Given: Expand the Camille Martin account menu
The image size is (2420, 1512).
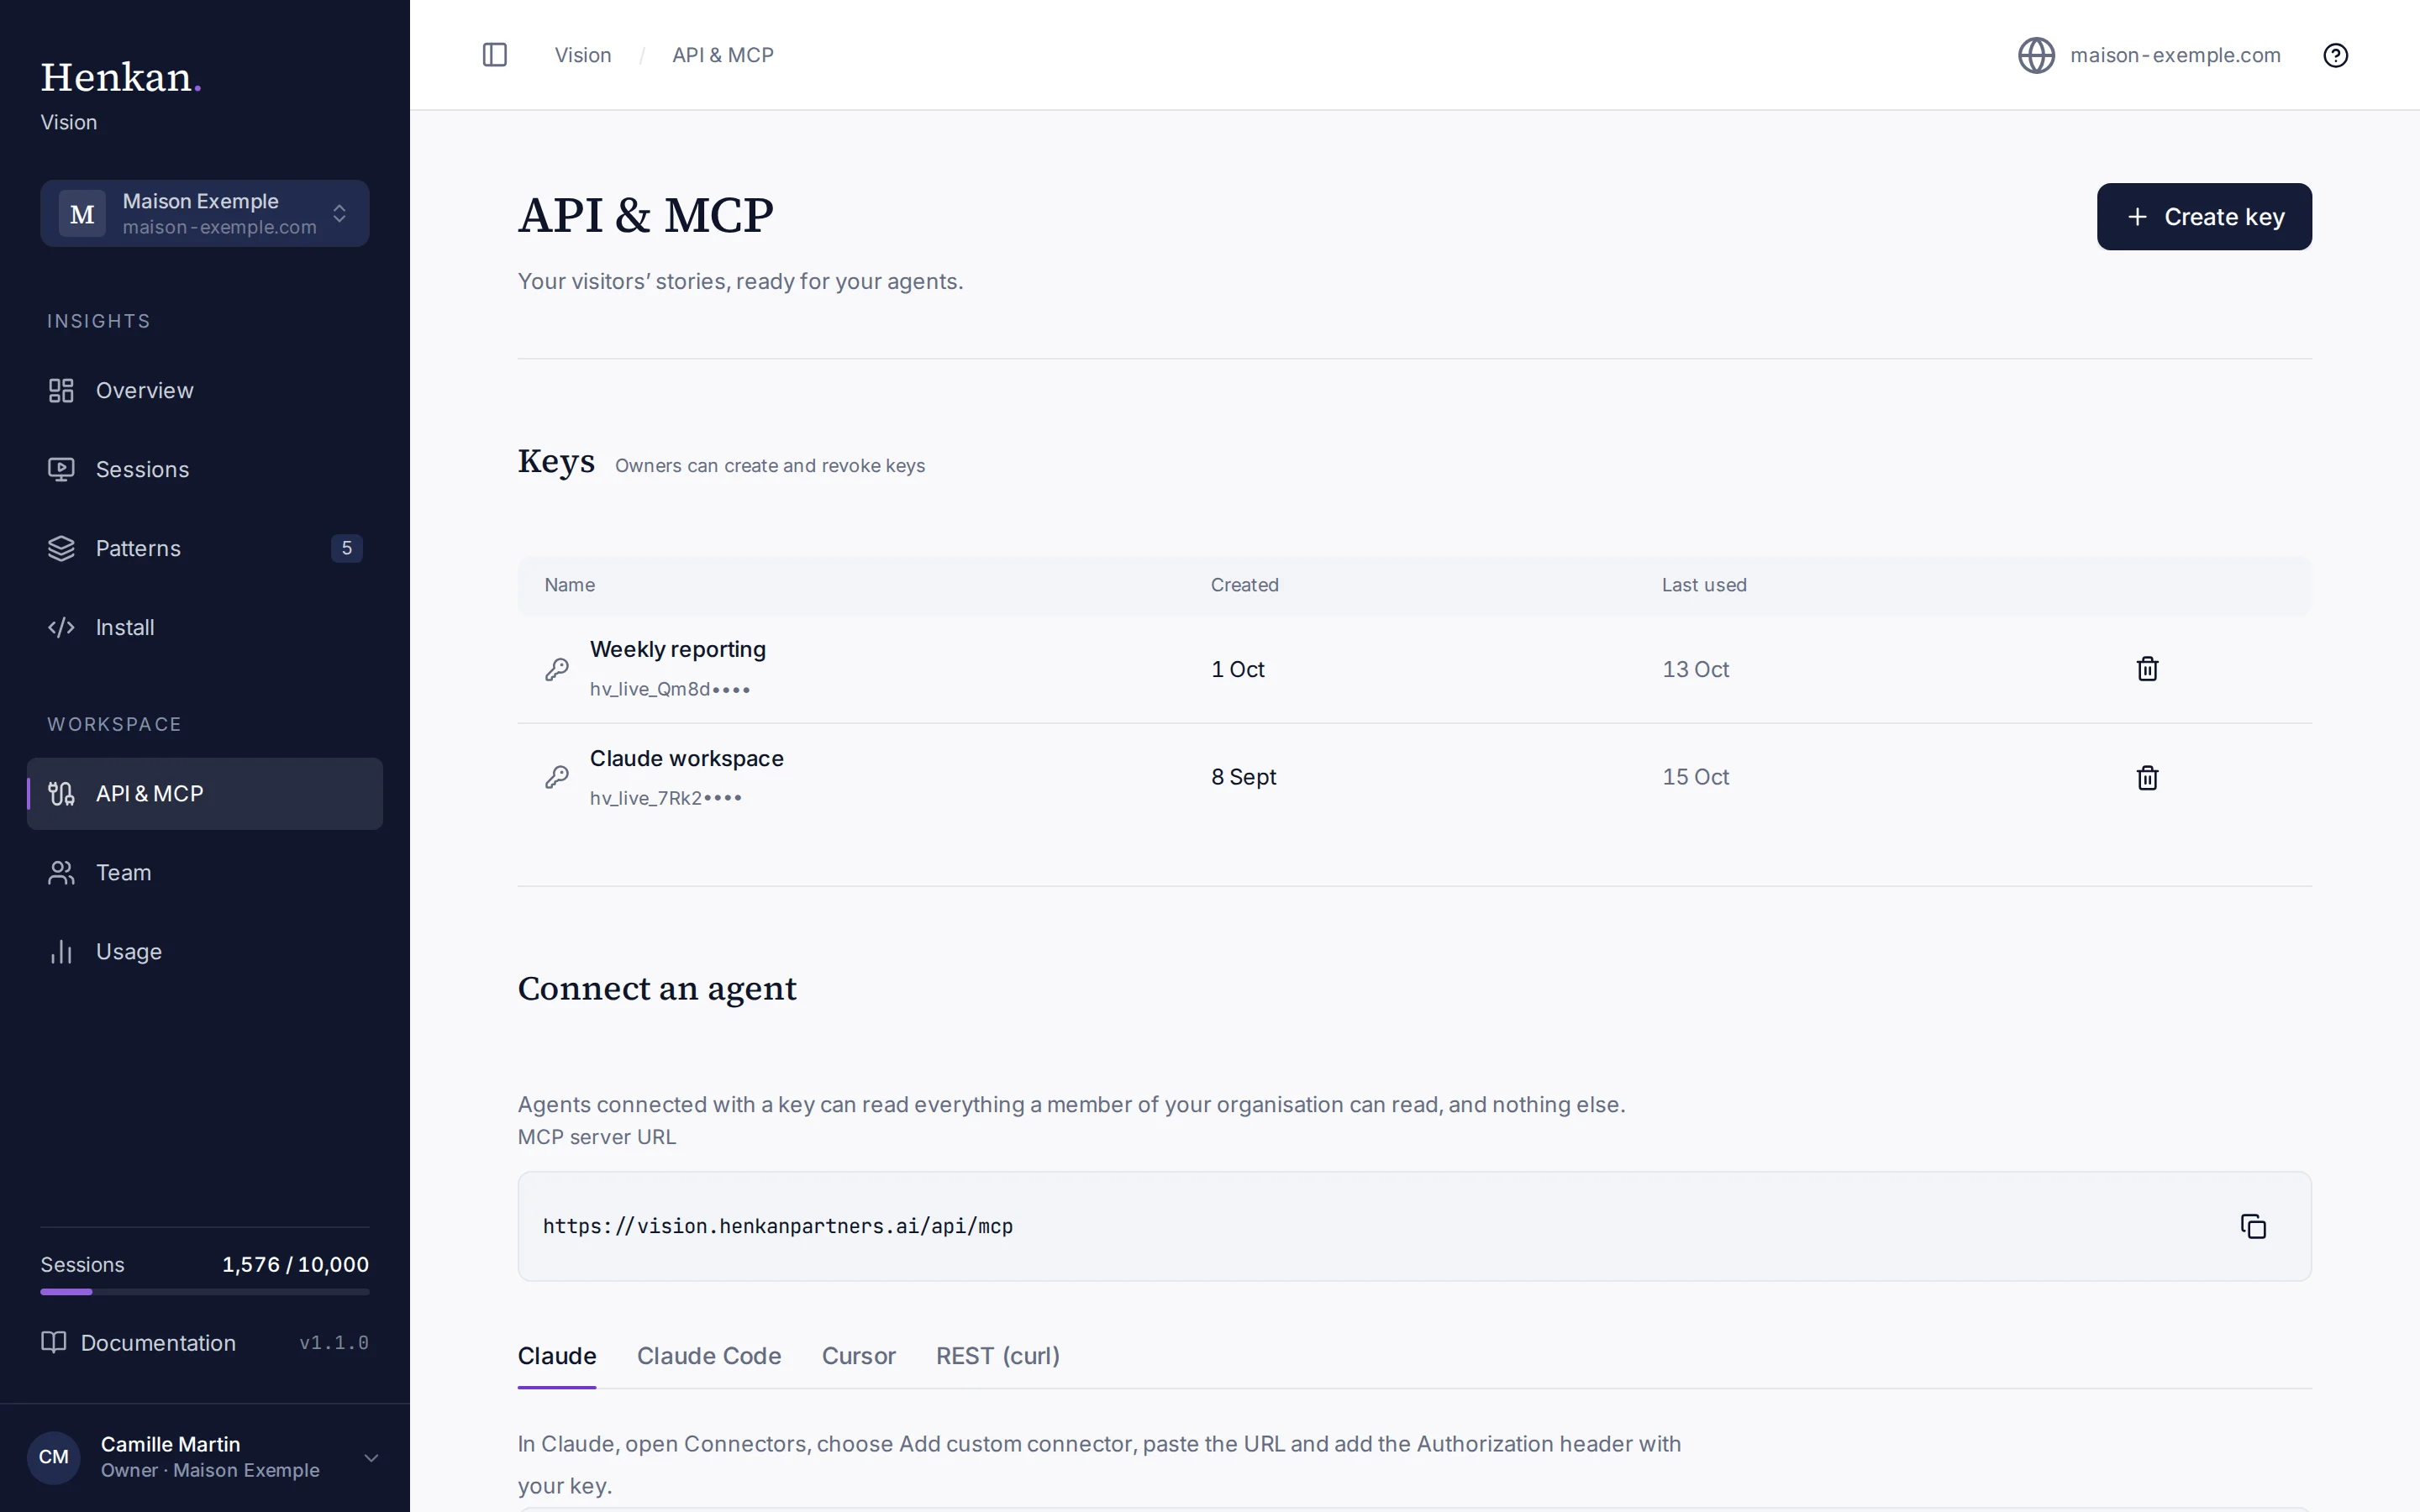Looking at the screenshot, I should [x=205, y=1457].
